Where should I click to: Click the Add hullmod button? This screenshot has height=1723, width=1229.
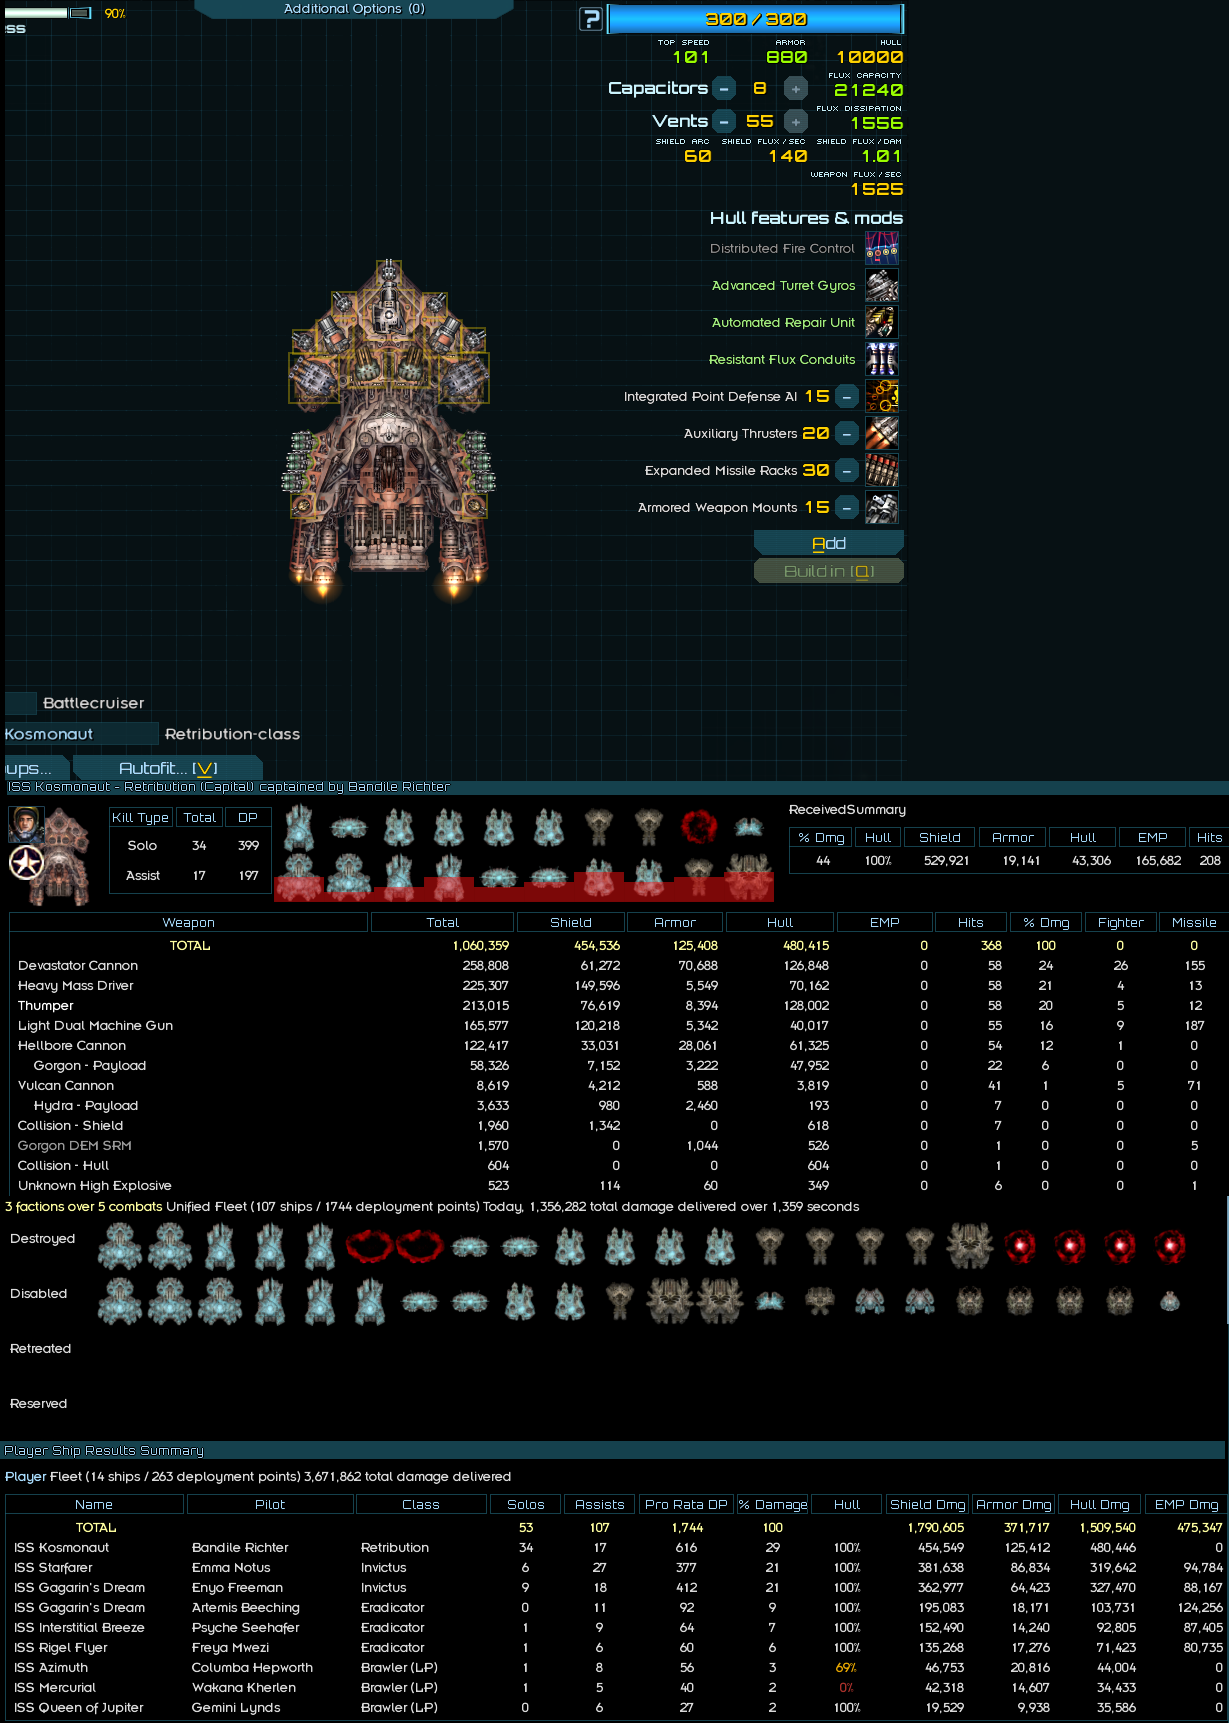tap(829, 543)
